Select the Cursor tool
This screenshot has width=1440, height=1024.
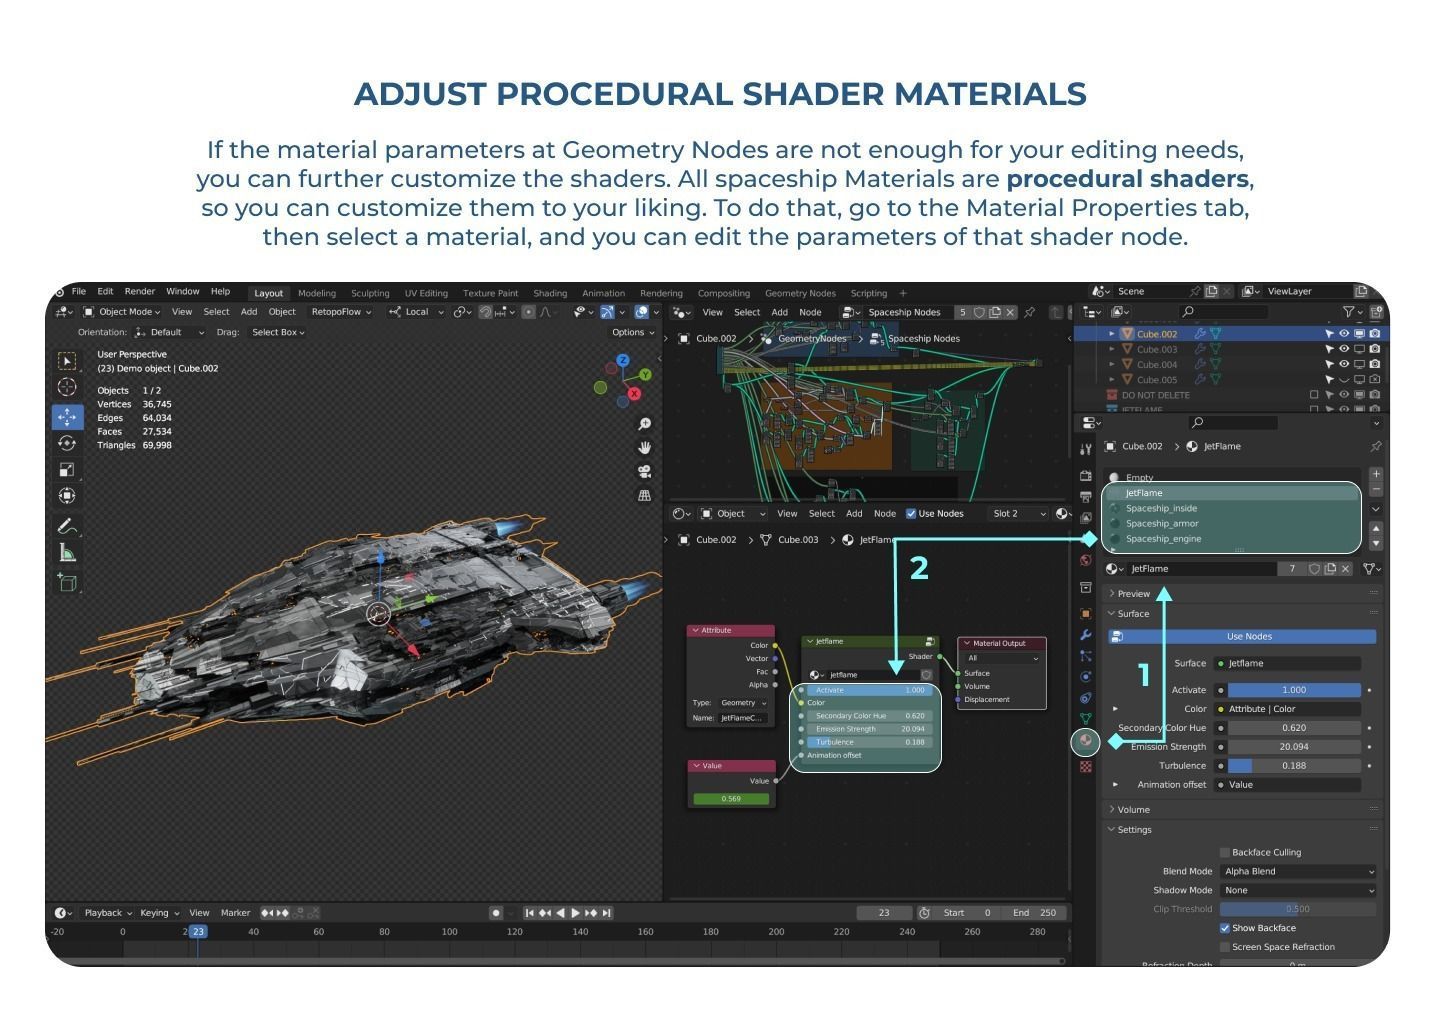point(67,387)
